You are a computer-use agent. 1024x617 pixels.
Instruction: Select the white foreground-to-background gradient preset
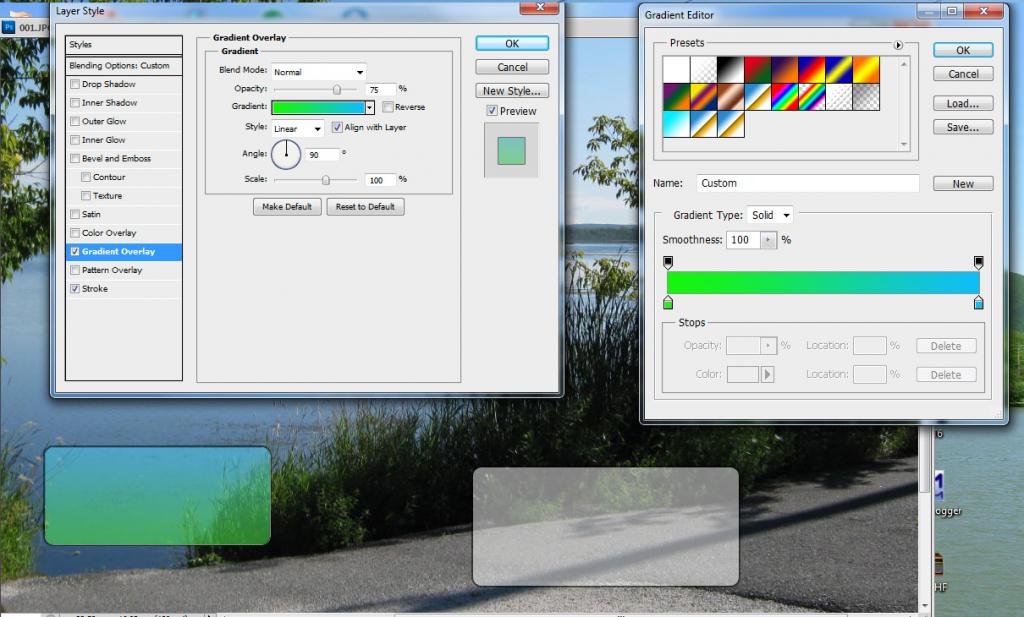676,69
